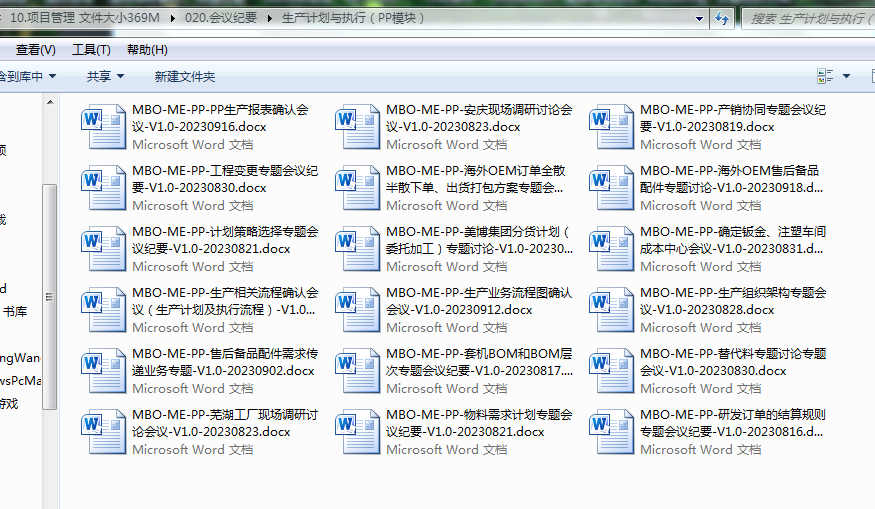This screenshot has width=875, height=509.
Task: Select the 产销协同专题会议纪要 document icon
Action: (x=611, y=127)
